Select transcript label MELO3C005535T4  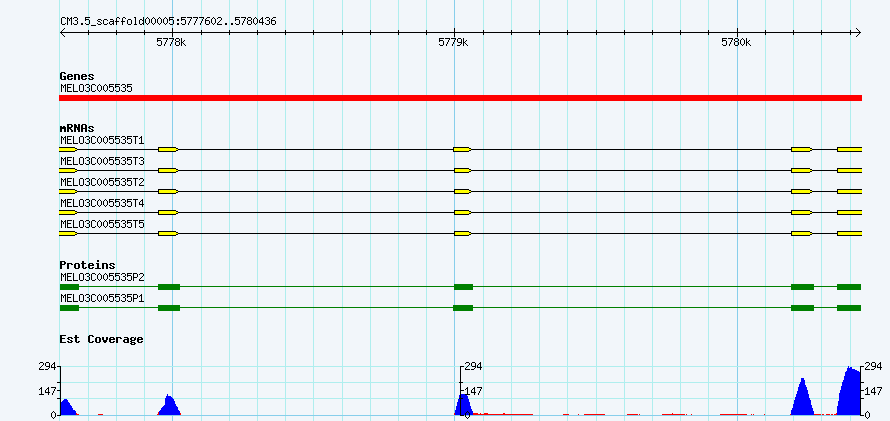pyautogui.click(x=102, y=203)
